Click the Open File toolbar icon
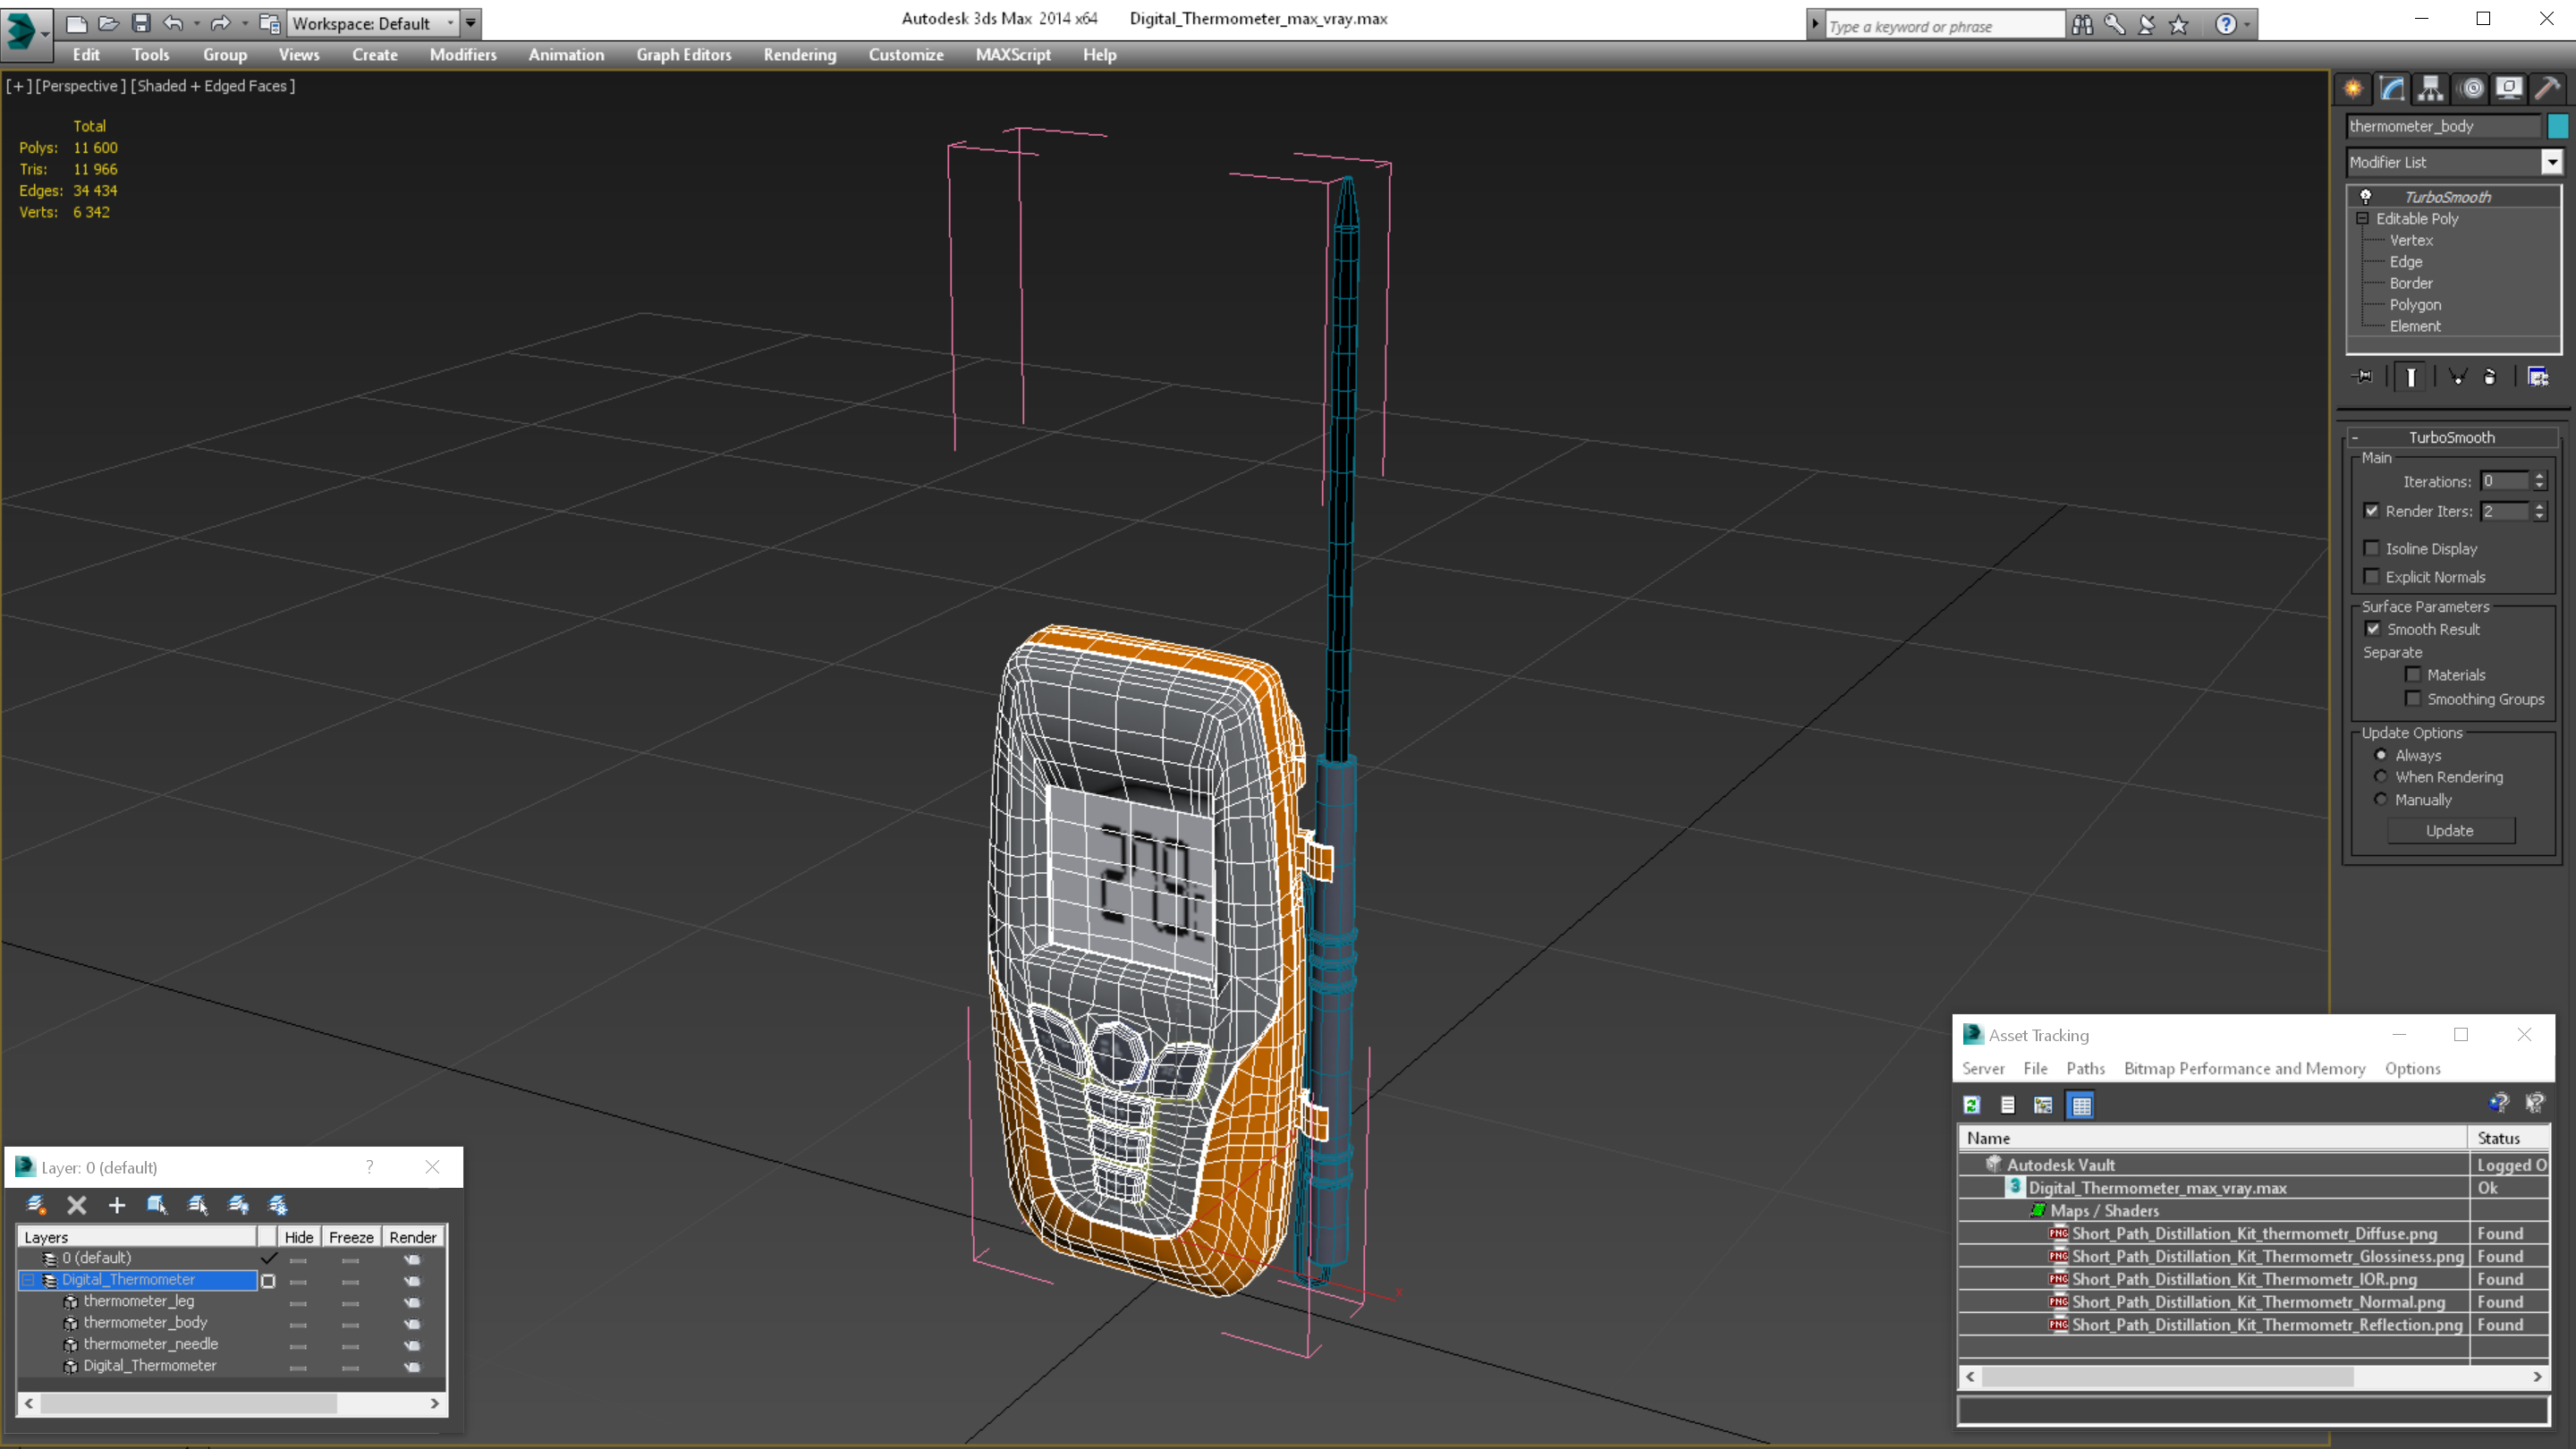The width and height of the screenshot is (2576, 1449). click(x=109, y=23)
